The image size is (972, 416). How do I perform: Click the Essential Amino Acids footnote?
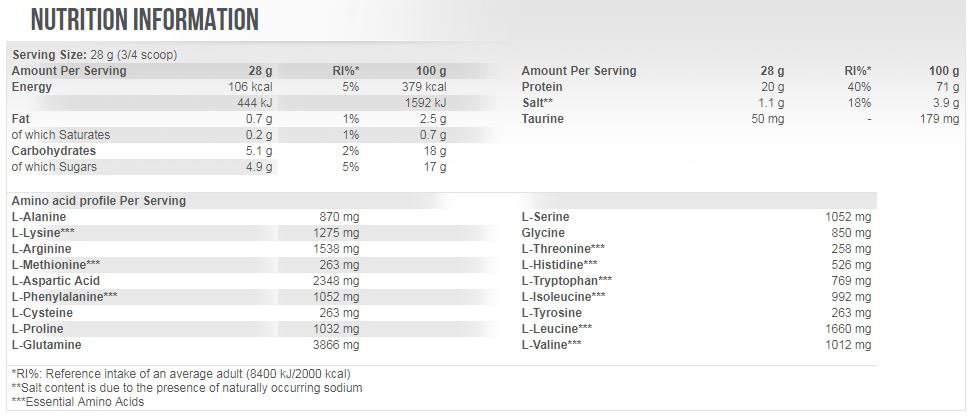(x=78, y=402)
